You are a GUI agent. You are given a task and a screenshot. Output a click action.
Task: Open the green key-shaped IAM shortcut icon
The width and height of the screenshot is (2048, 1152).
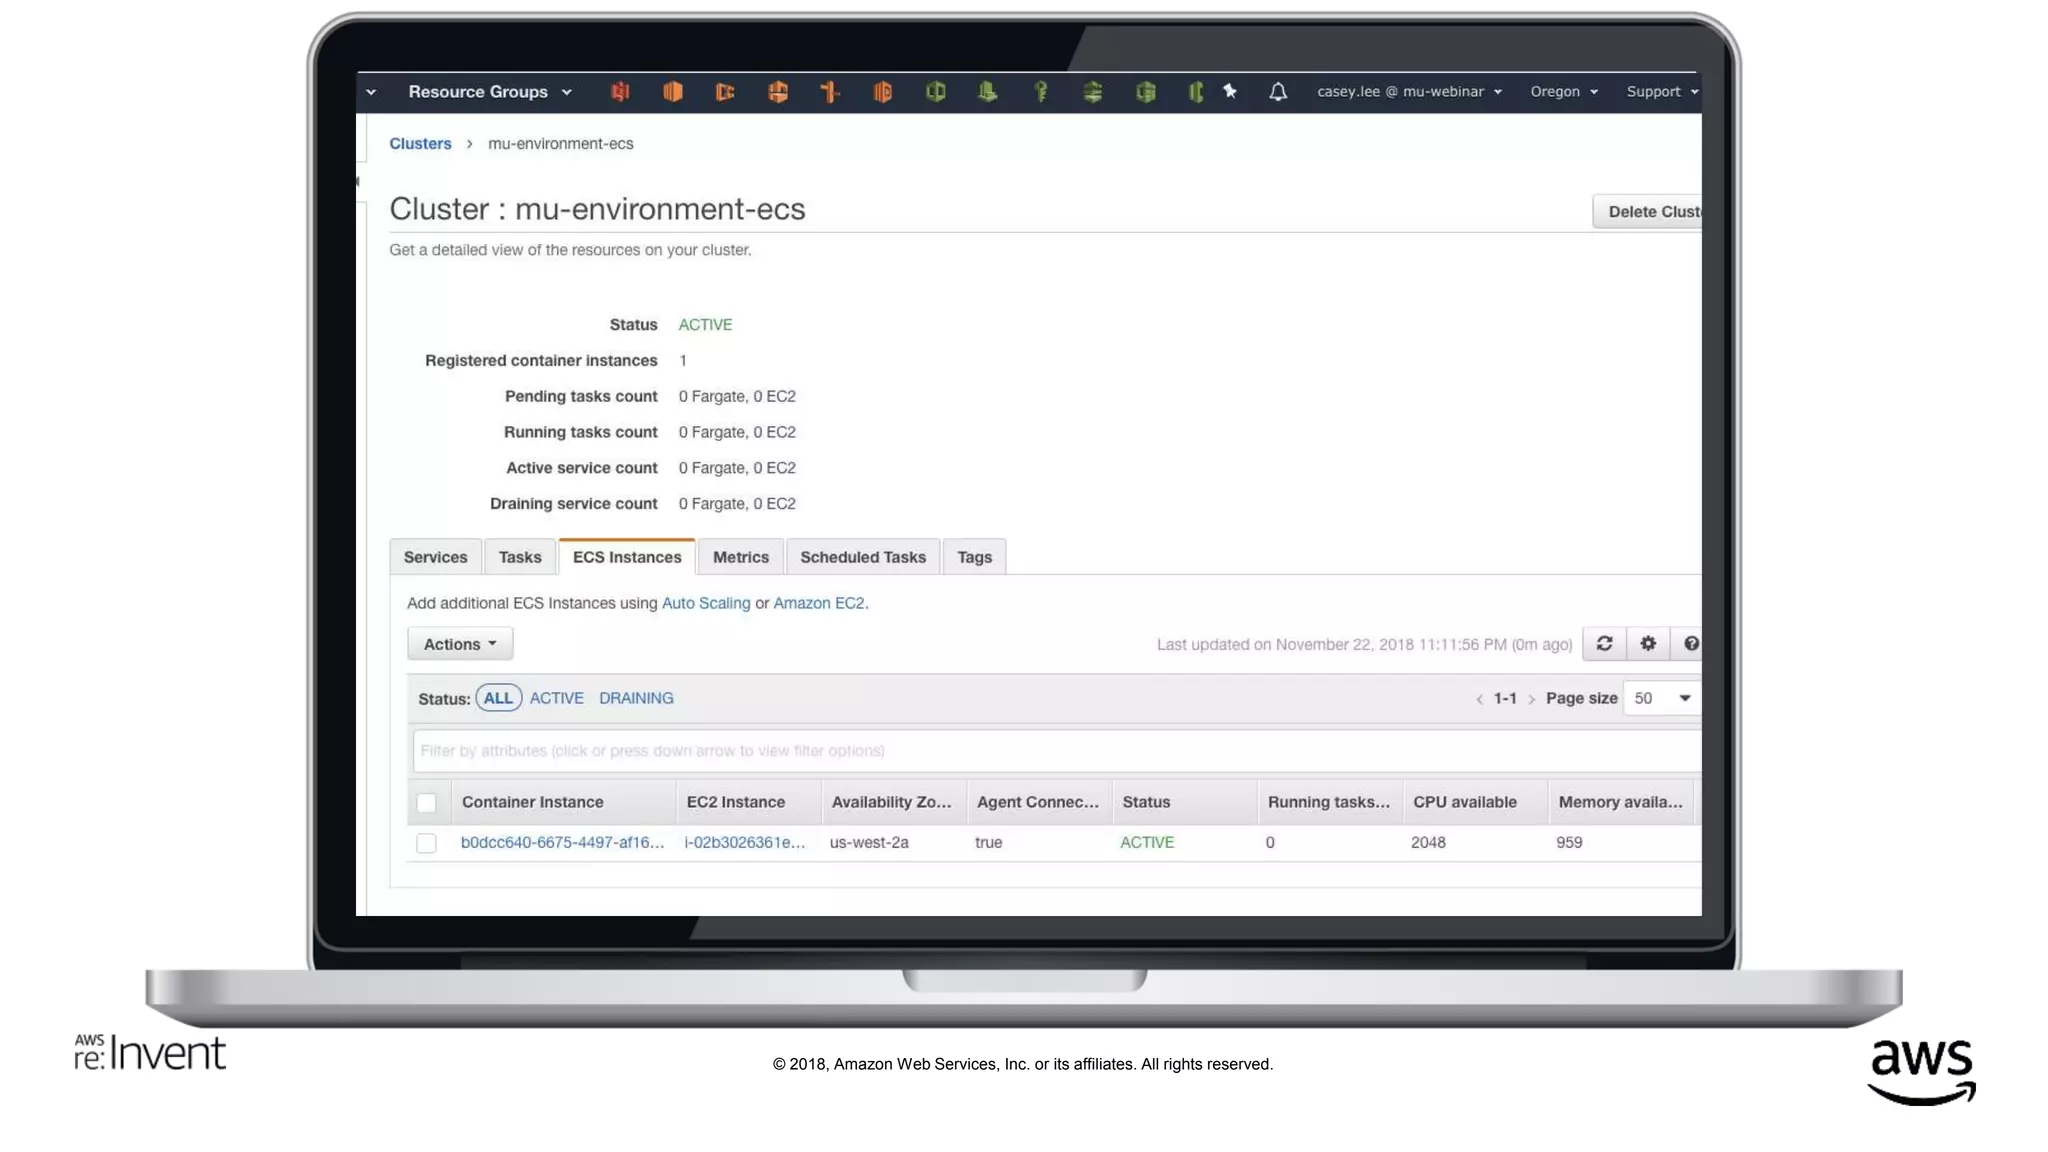tap(1040, 92)
